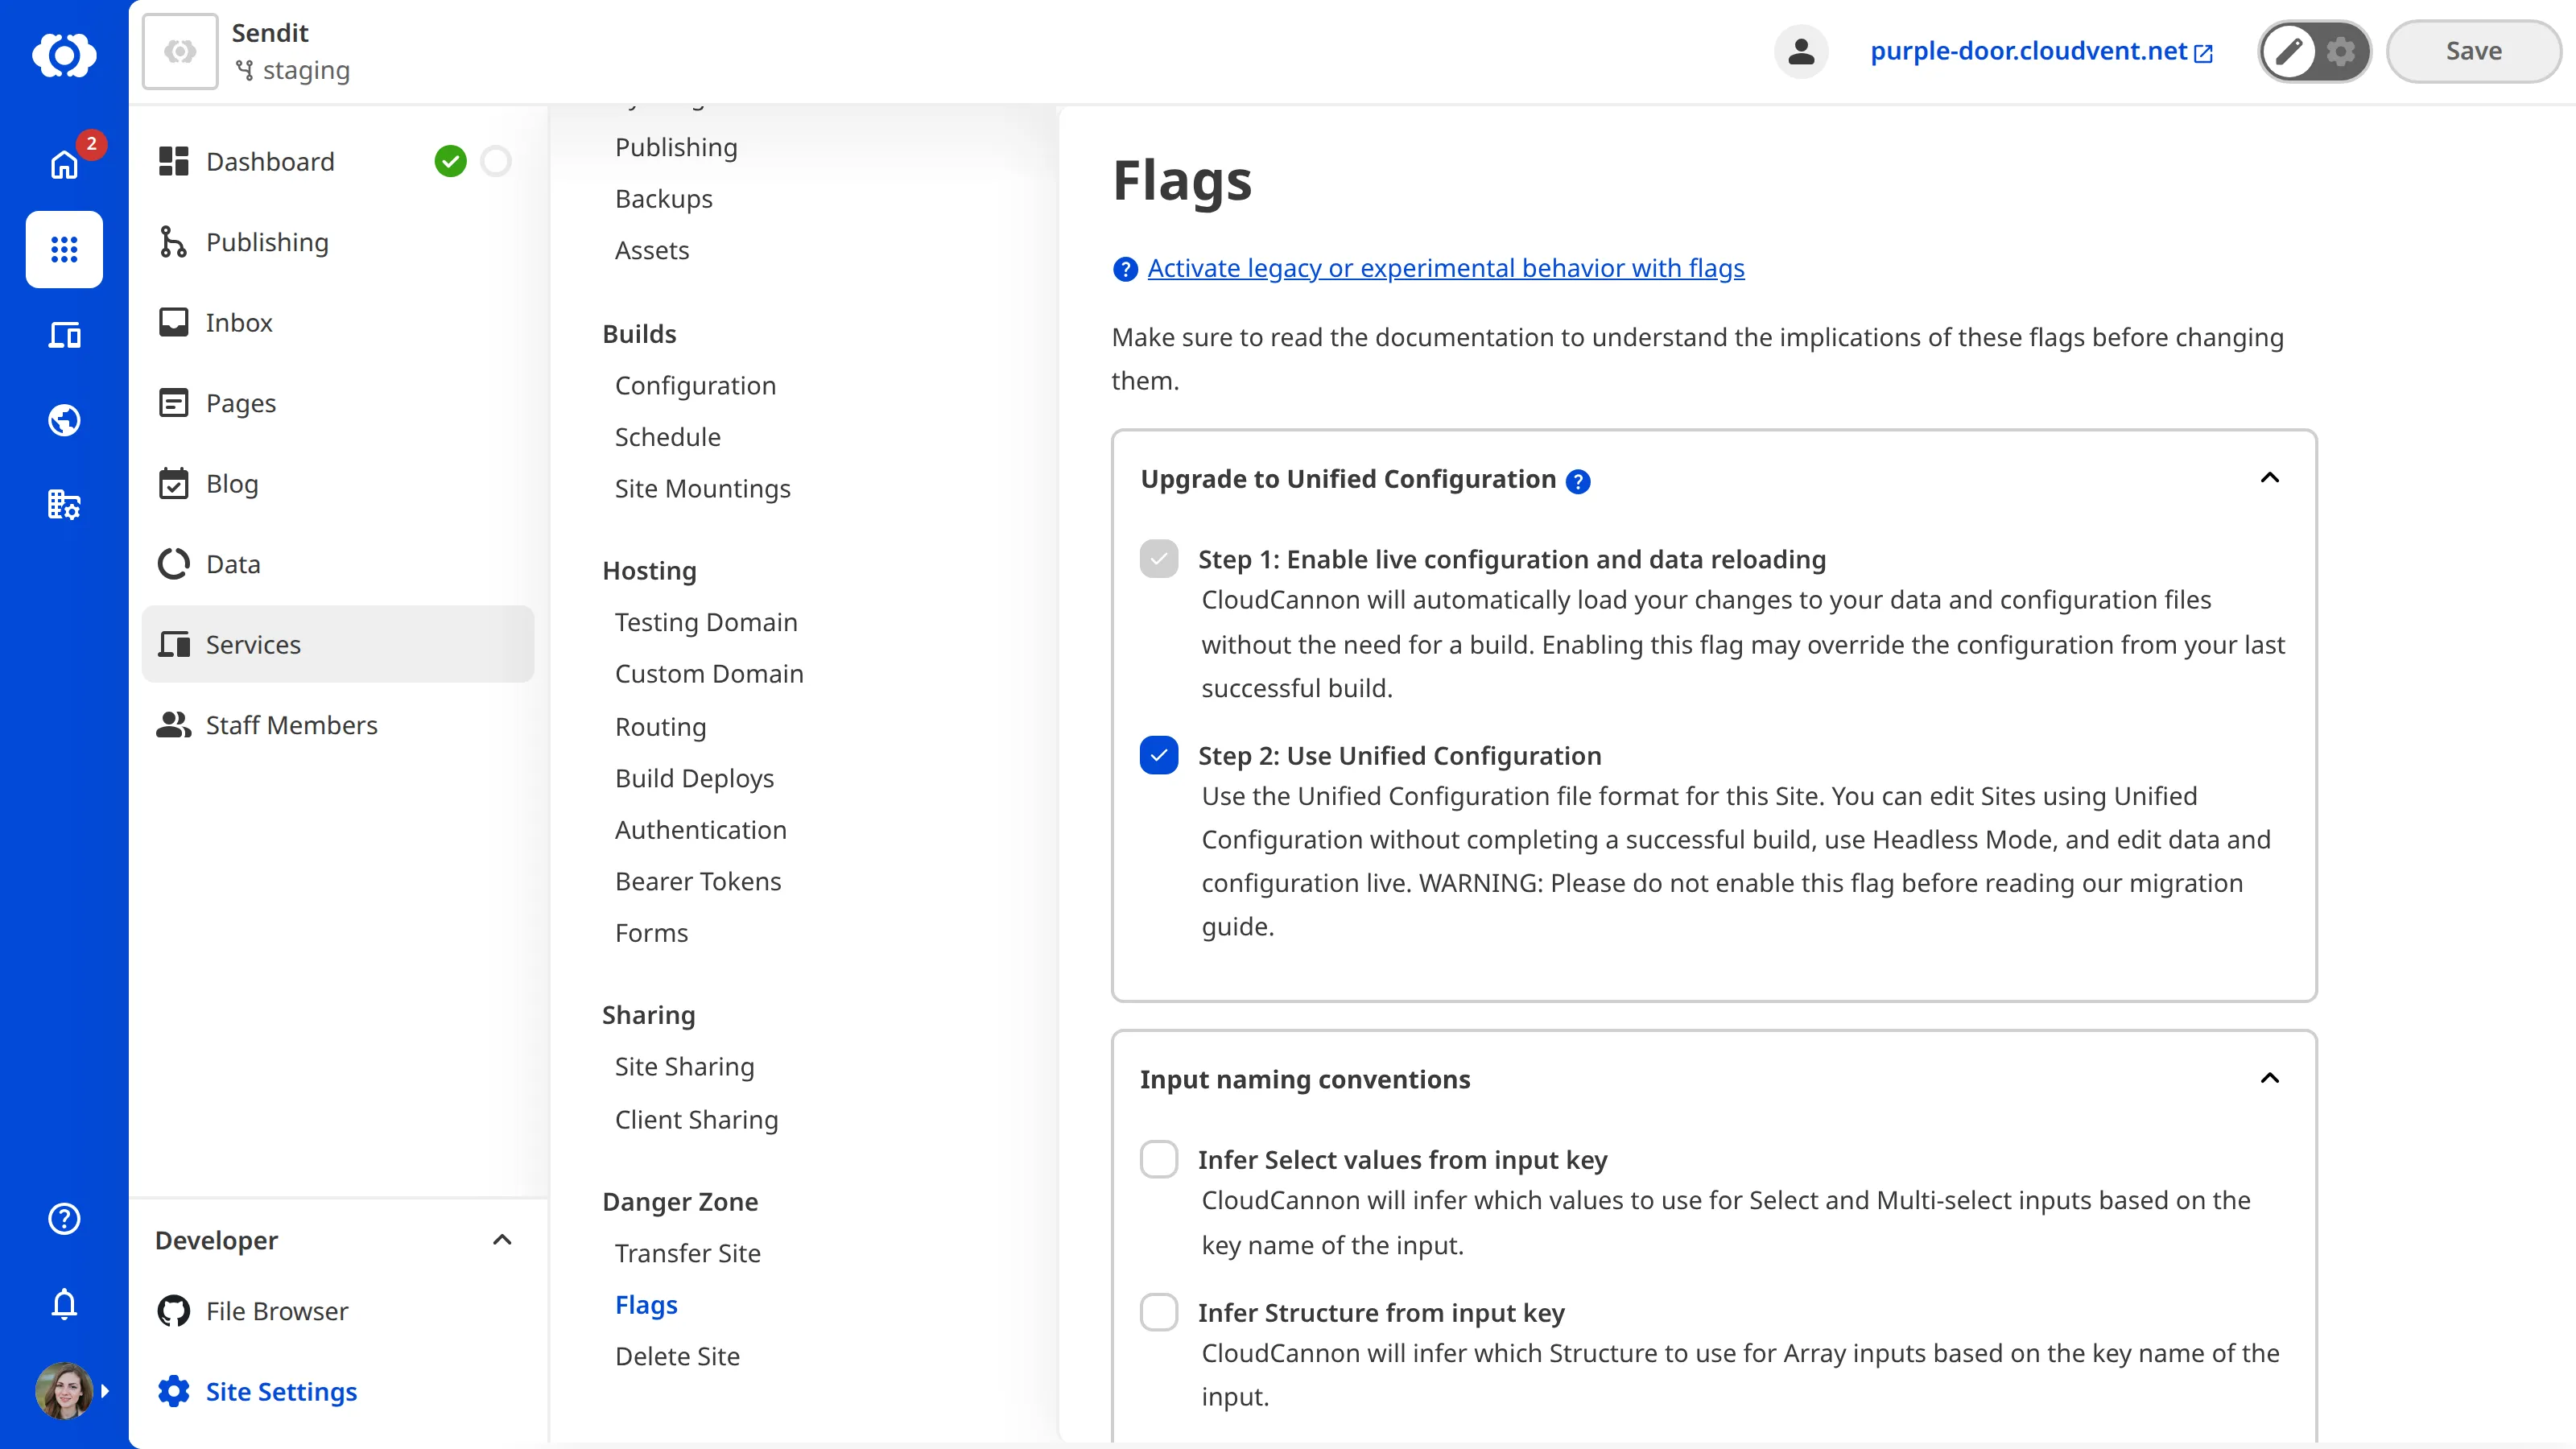Screen dimensions: 2576x1449
Task: Click the GitHub File Browser icon
Action: pyautogui.click(x=174, y=1311)
